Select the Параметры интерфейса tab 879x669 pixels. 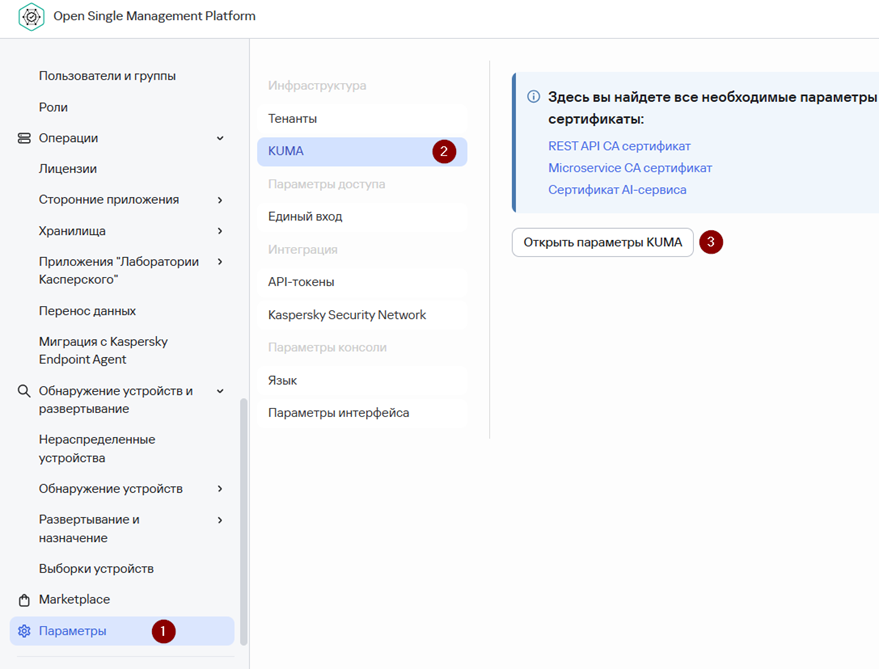pos(362,413)
